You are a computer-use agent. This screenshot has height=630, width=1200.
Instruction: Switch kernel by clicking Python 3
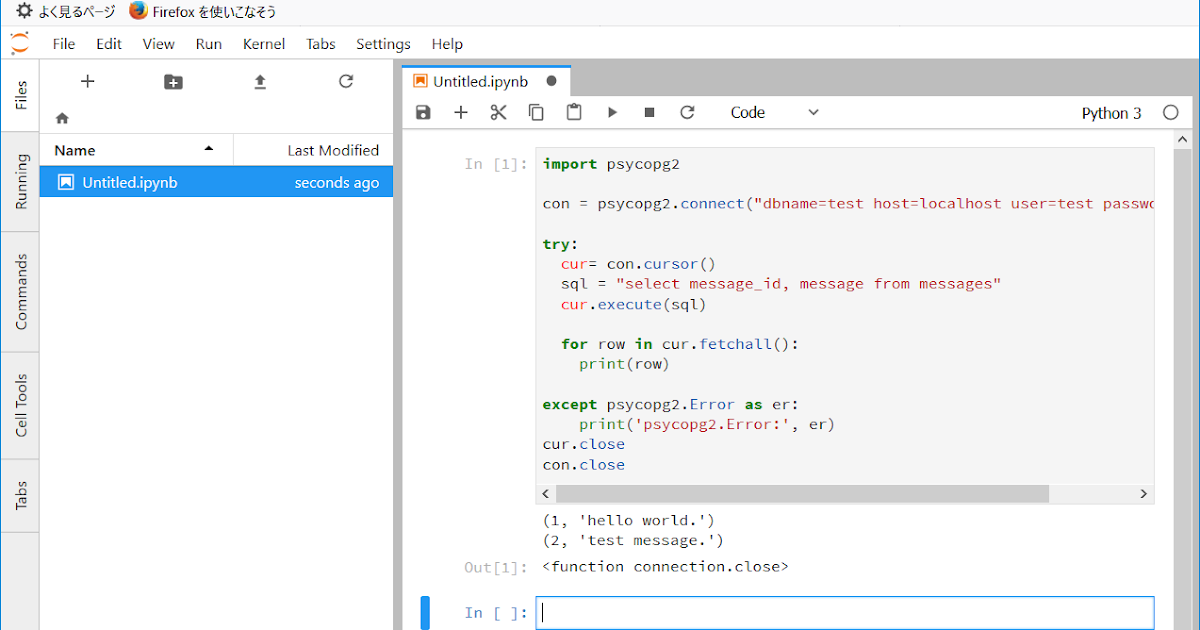1111,113
